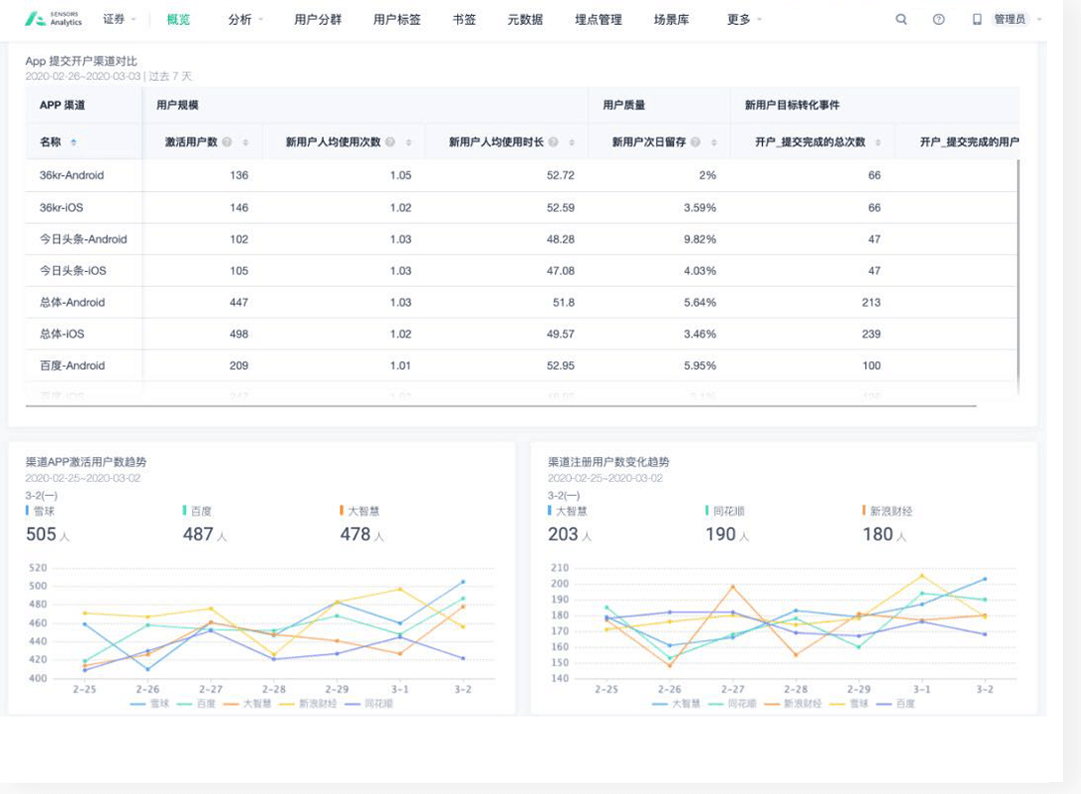The image size is (1081, 794).
Task: Switch to the 用户分群 tab
Action: (x=318, y=19)
